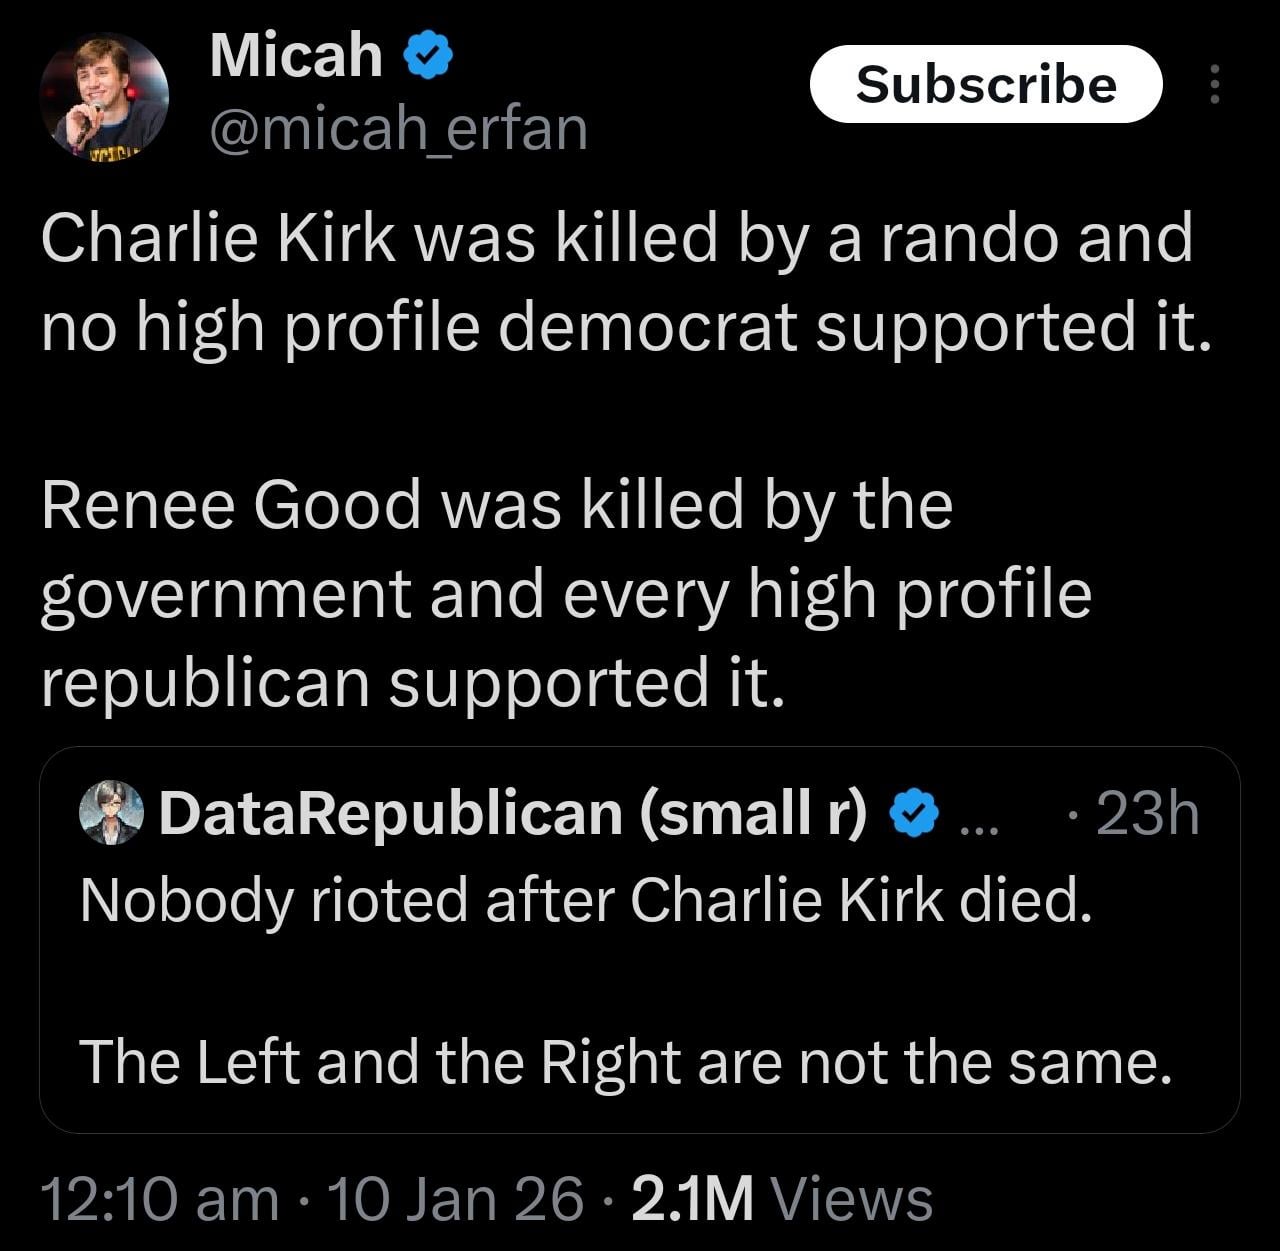
Task: Click DataRepublican's verified checkmark badge
Action: 914,812
